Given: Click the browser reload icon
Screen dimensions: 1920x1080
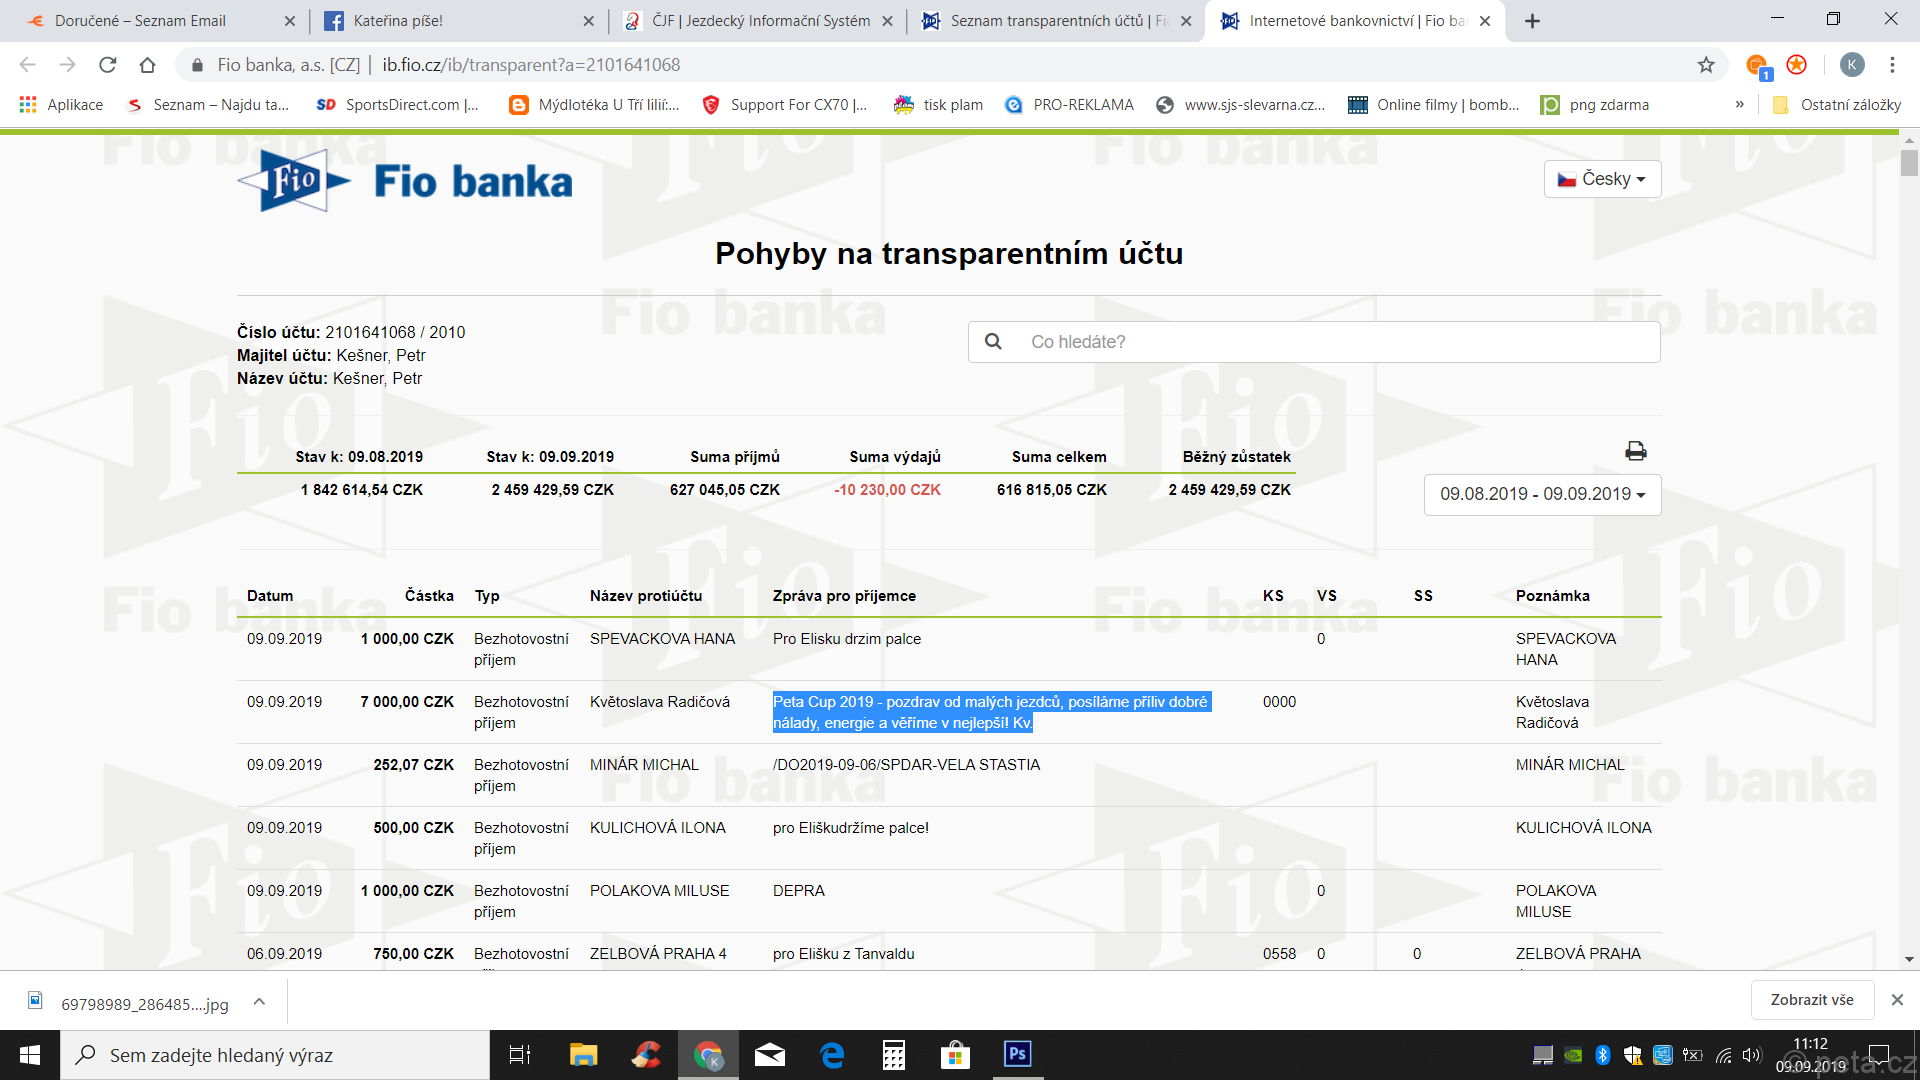Looking at the screenshot, I should click(x=108, y=65).
